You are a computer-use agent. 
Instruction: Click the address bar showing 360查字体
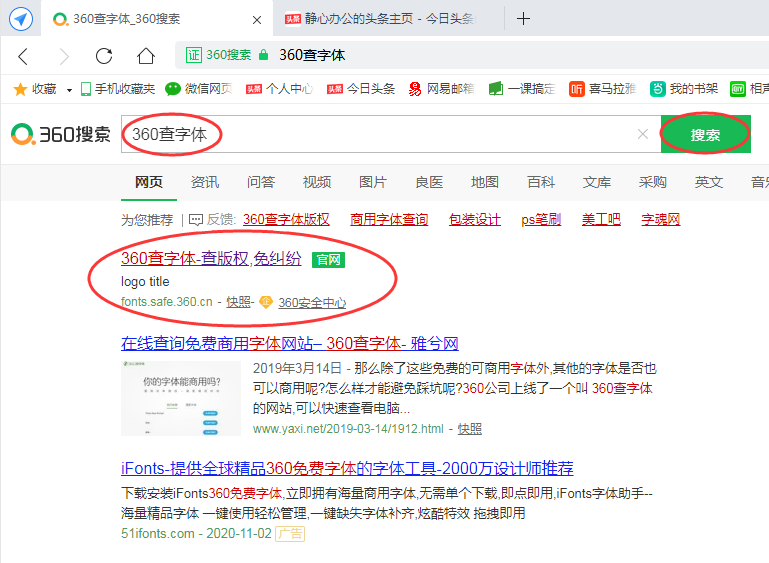pos(472,55)
